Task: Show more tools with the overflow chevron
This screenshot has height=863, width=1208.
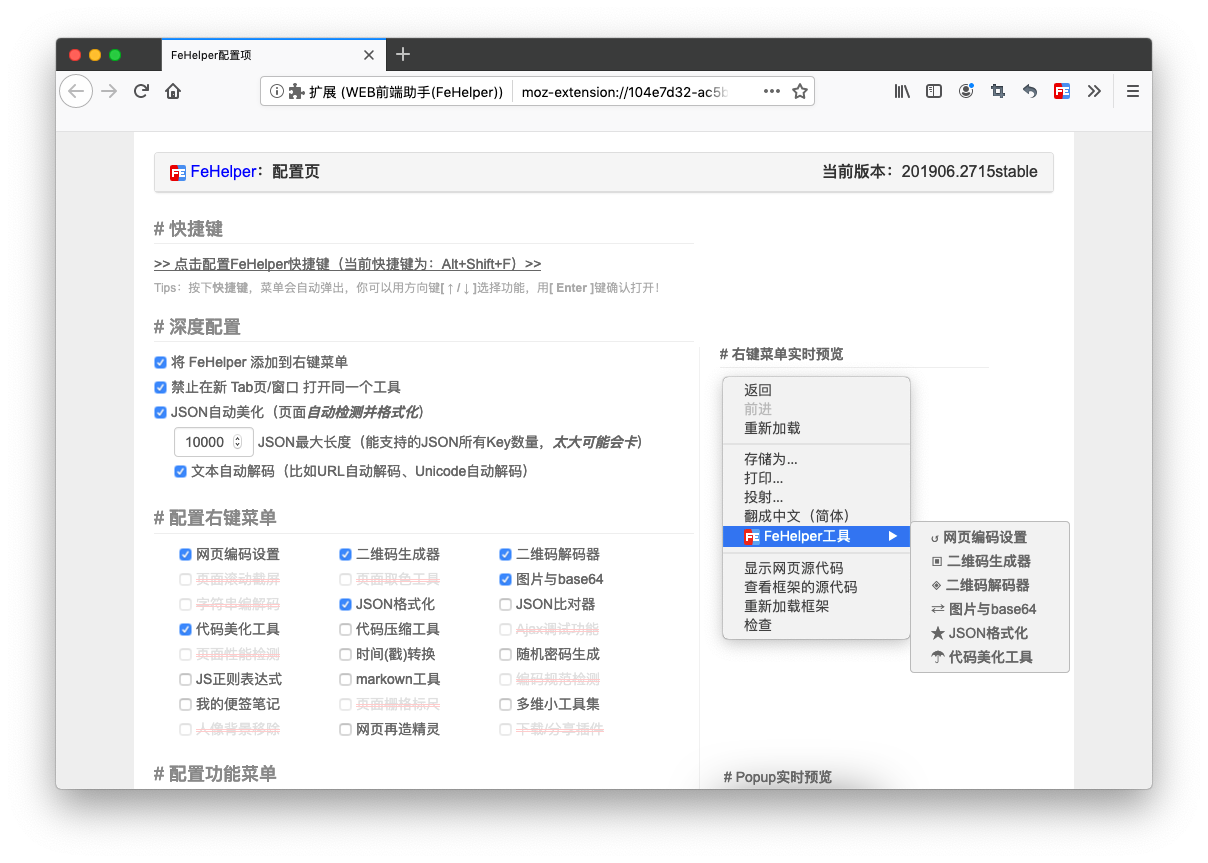Action: pos(1094,91)
